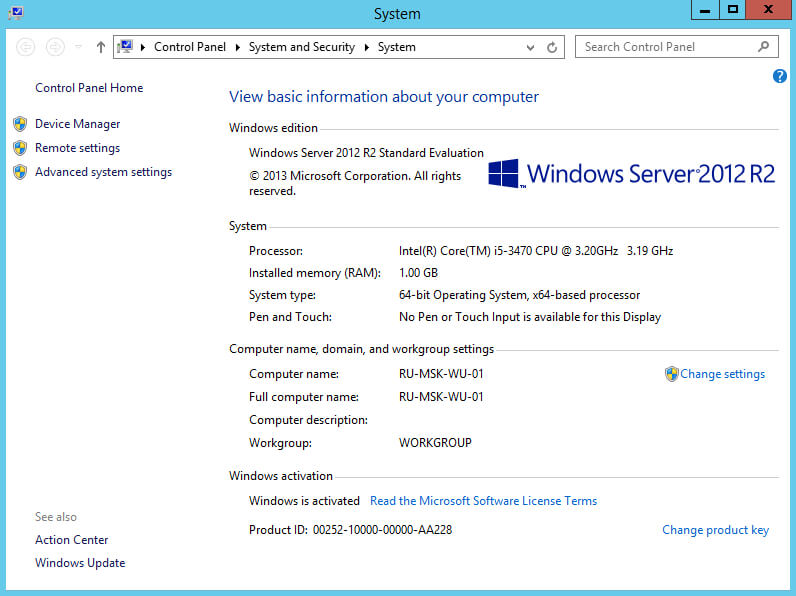Screen dimensions: 796x596
Task: Click the shield icon beside Change settings
Action: pyautogui.click(x=672, y=374)
